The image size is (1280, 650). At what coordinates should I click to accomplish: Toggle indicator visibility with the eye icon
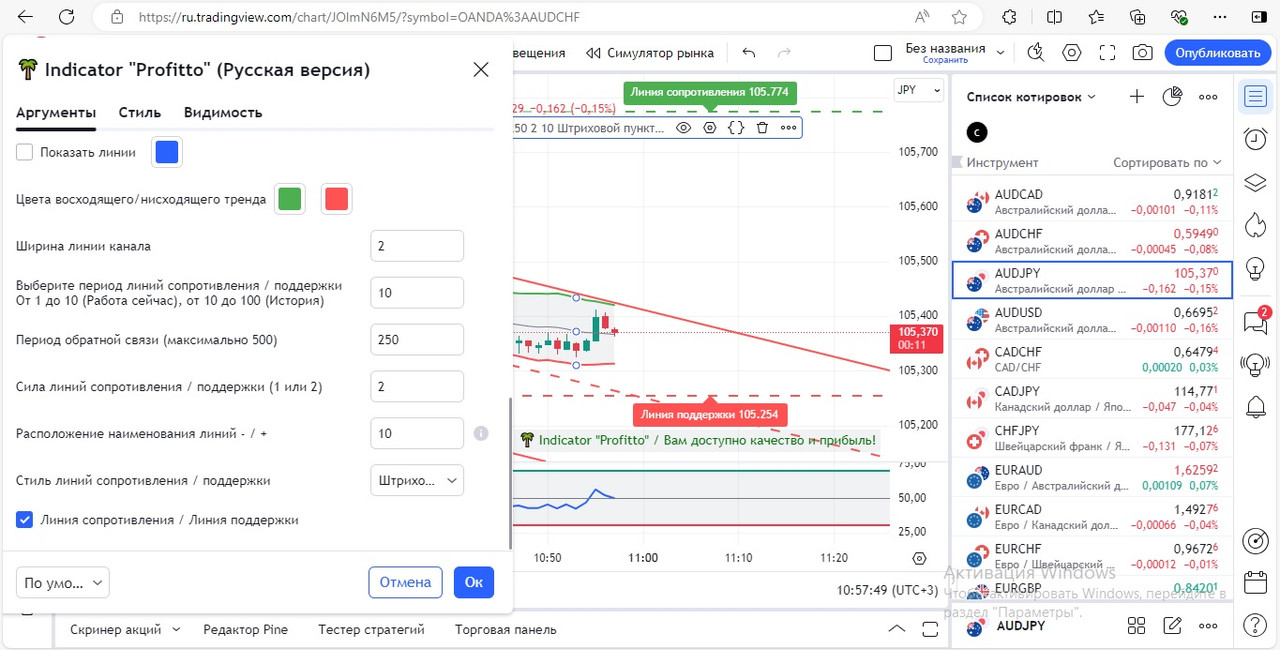point(684,128)
